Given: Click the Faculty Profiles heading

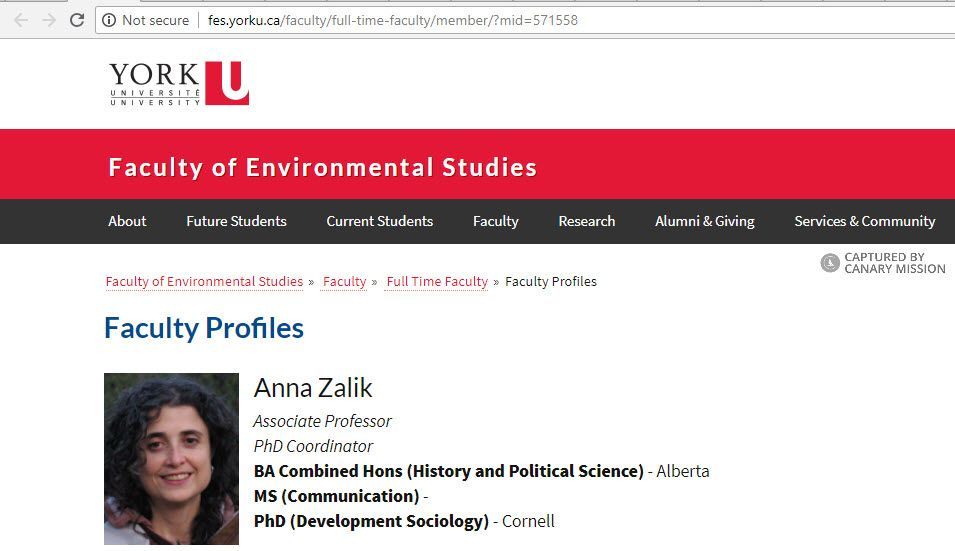Looking at the screenshot, I should 204,328.
